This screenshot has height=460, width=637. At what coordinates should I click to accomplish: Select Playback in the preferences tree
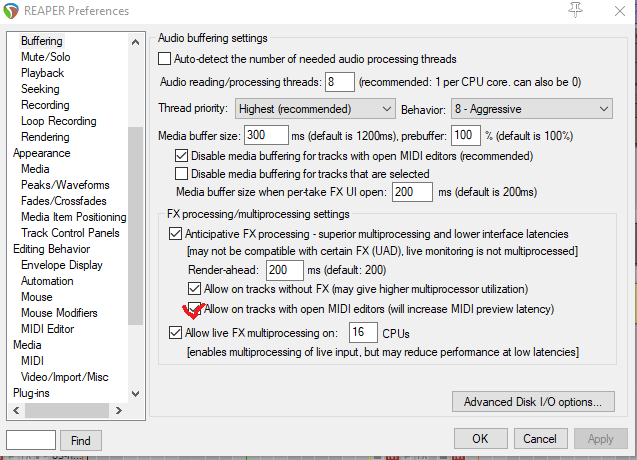[43, 73]
